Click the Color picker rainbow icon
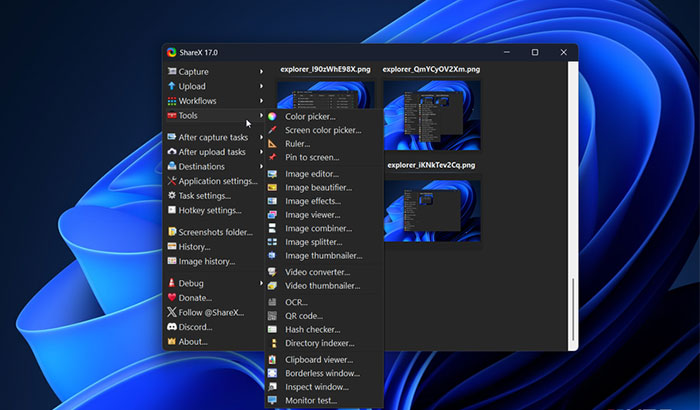Viewport: 700px width, 410px height. tap(272, 117)
